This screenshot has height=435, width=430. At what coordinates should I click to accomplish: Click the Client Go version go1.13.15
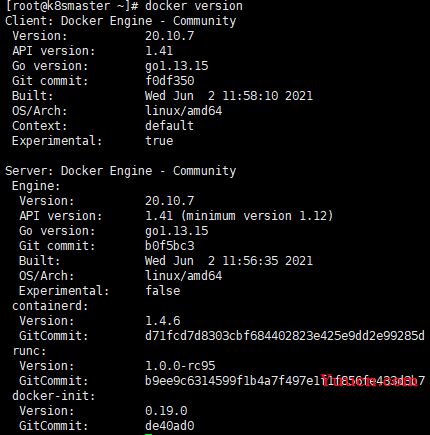click(x=176, y=66)
